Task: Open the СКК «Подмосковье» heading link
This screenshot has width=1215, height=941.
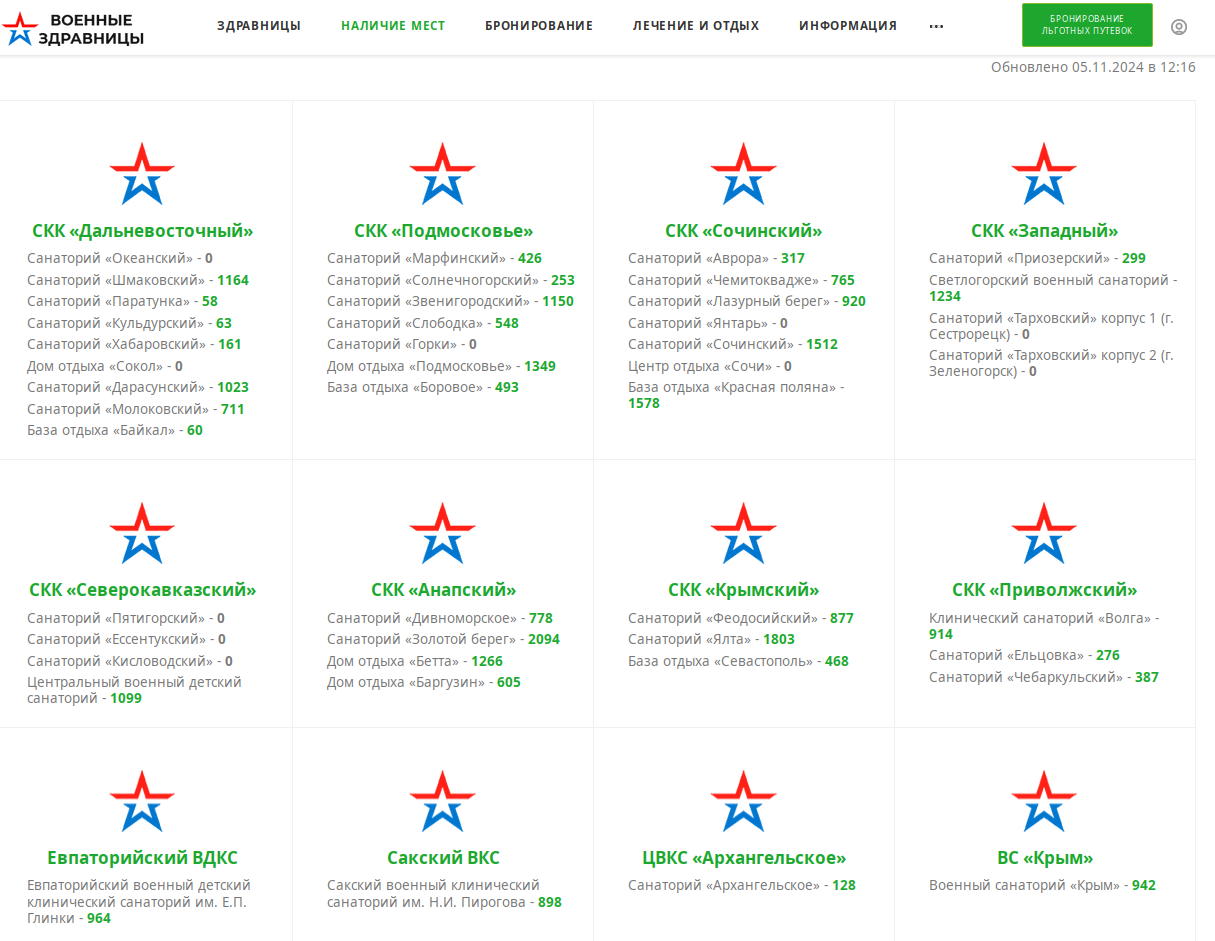Action: point(443,231)
